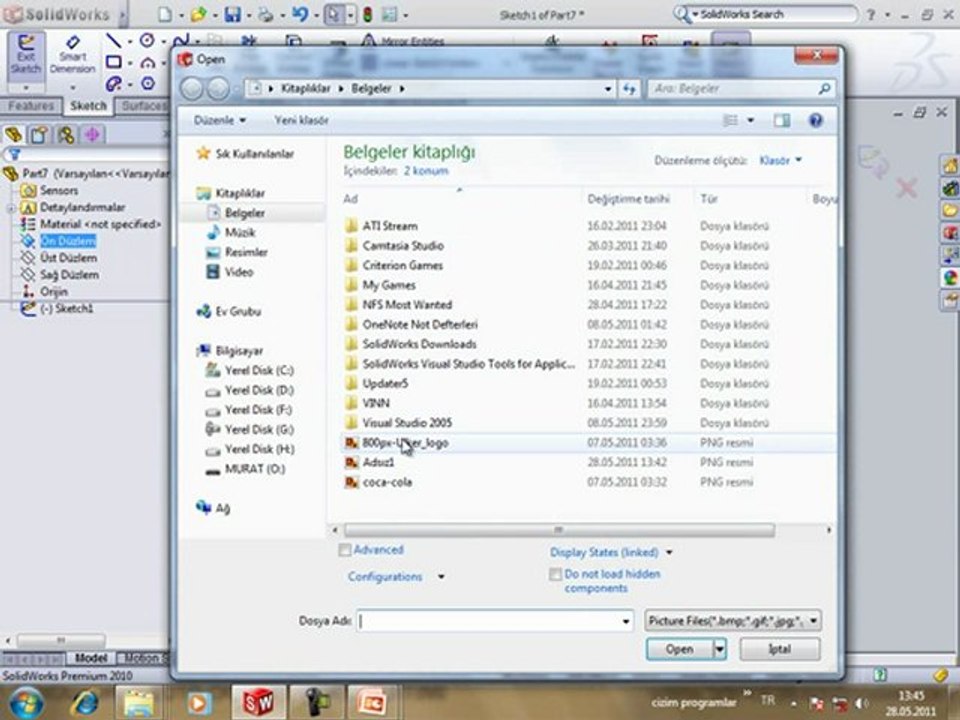Click the Open button
The height and width of the screenshot is (720, 960).
(680, 649)
